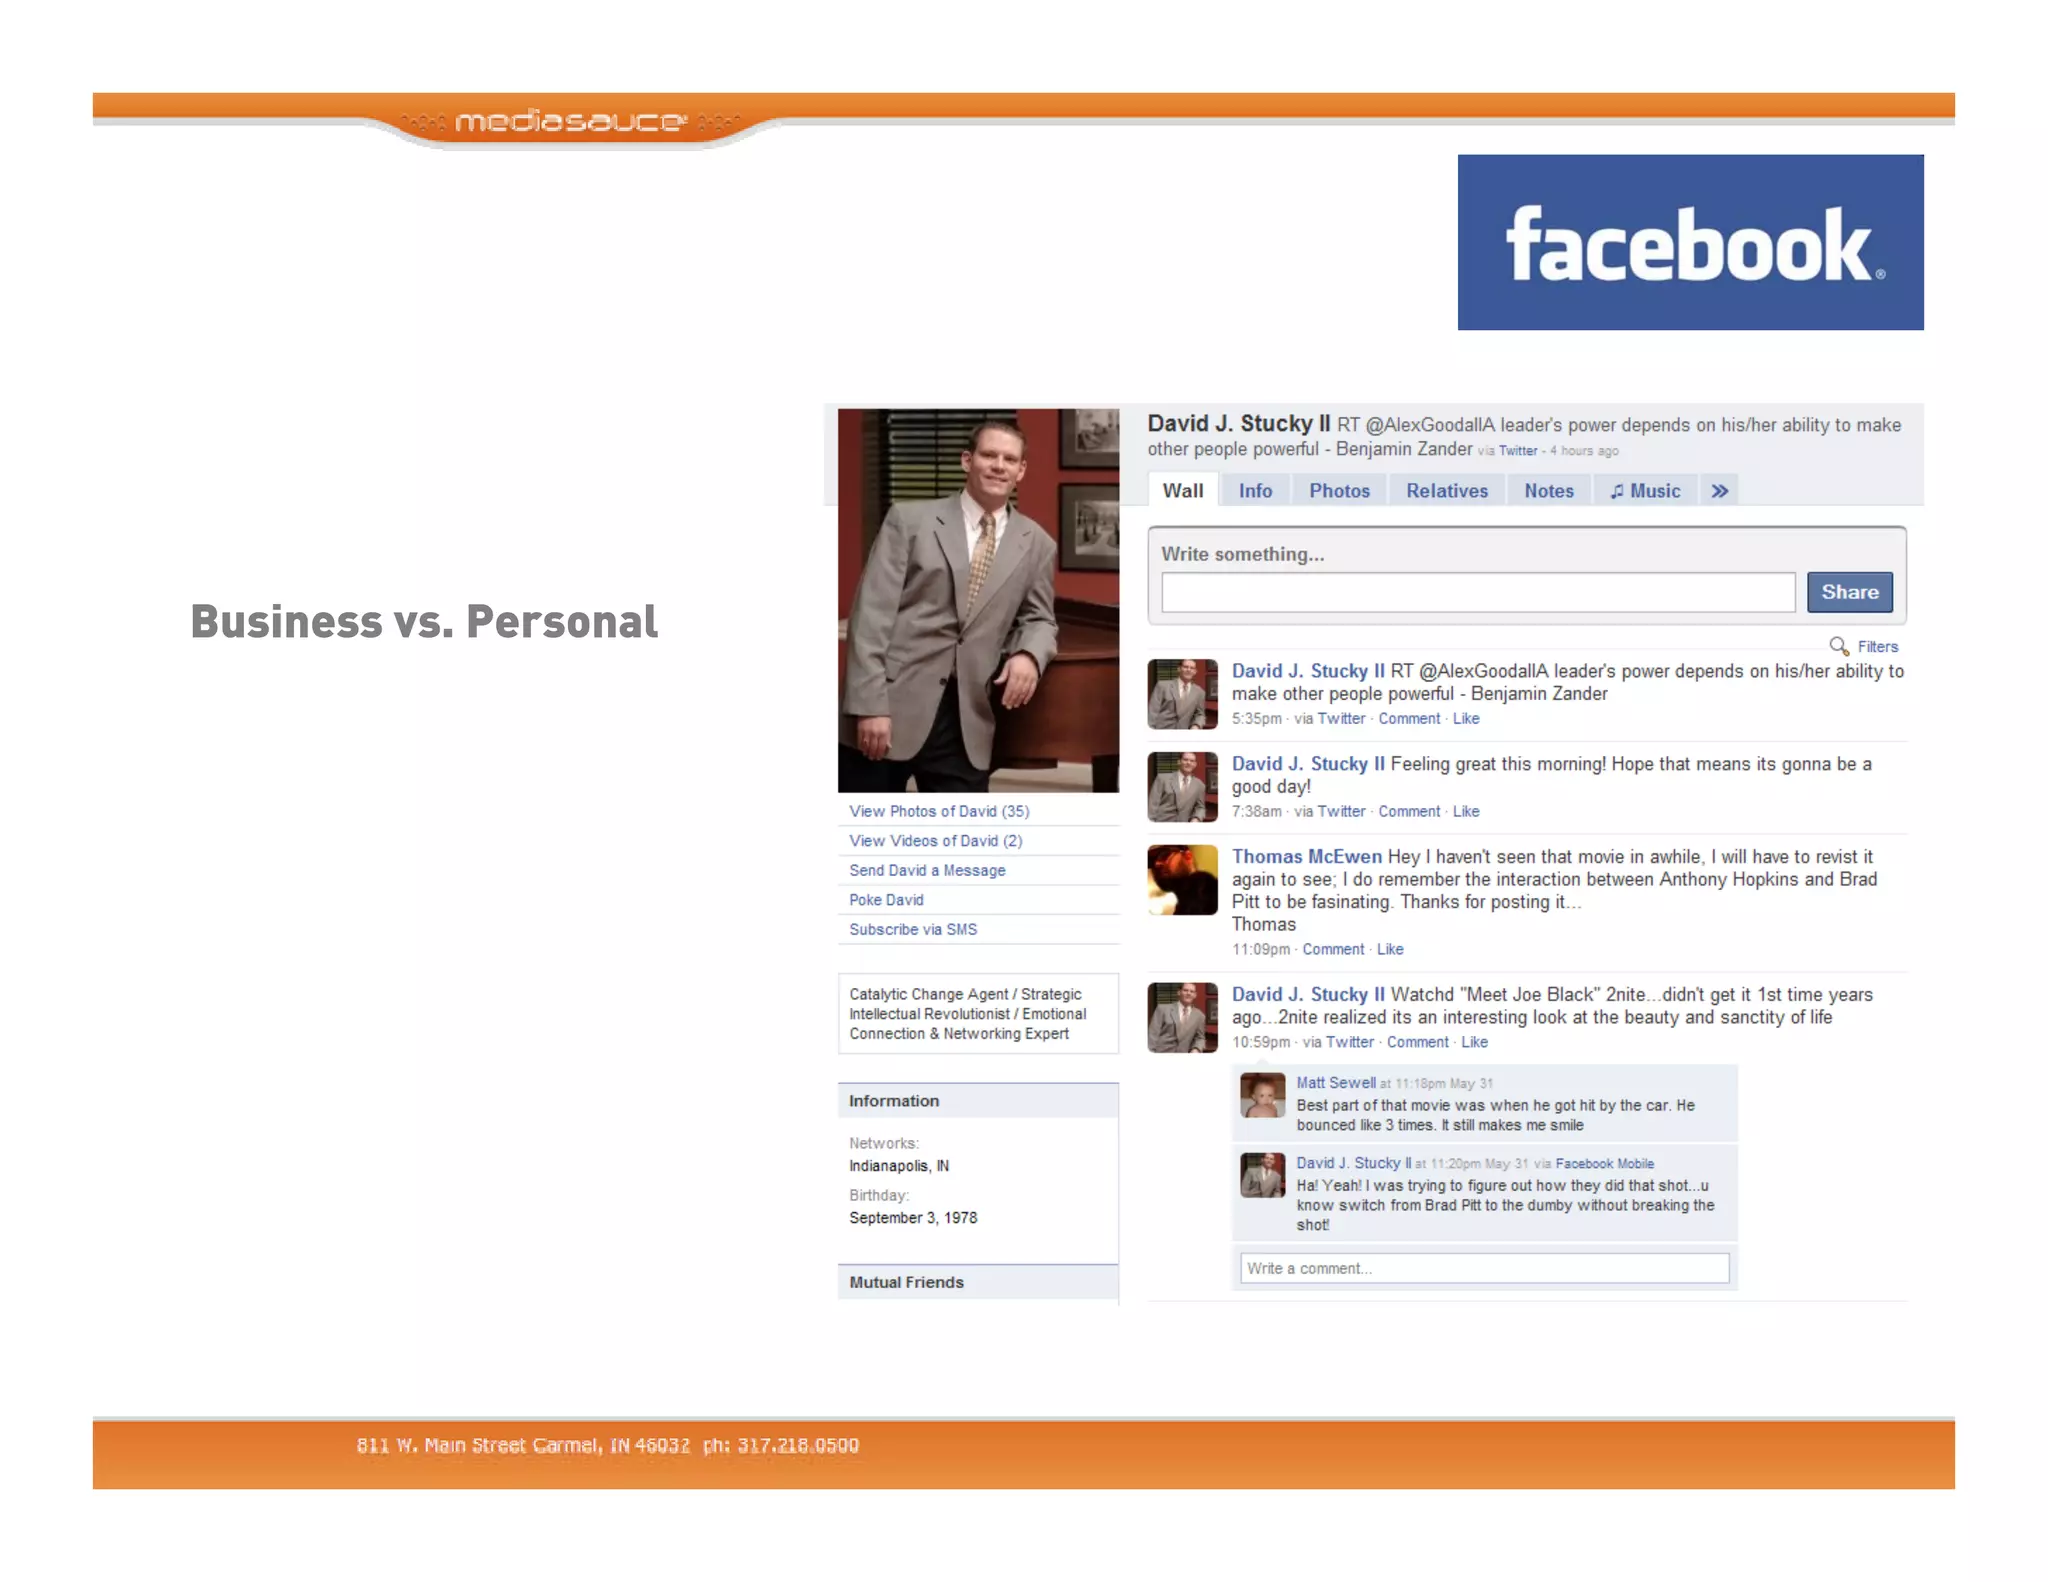The width and height of the screenshot is (2048, 1582).
Task: Open the Photos tab
Action: coord(1339,490)
